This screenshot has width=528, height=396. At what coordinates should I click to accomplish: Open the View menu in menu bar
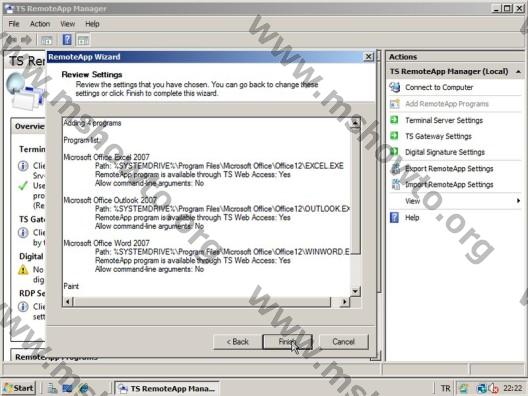point(67,24)
